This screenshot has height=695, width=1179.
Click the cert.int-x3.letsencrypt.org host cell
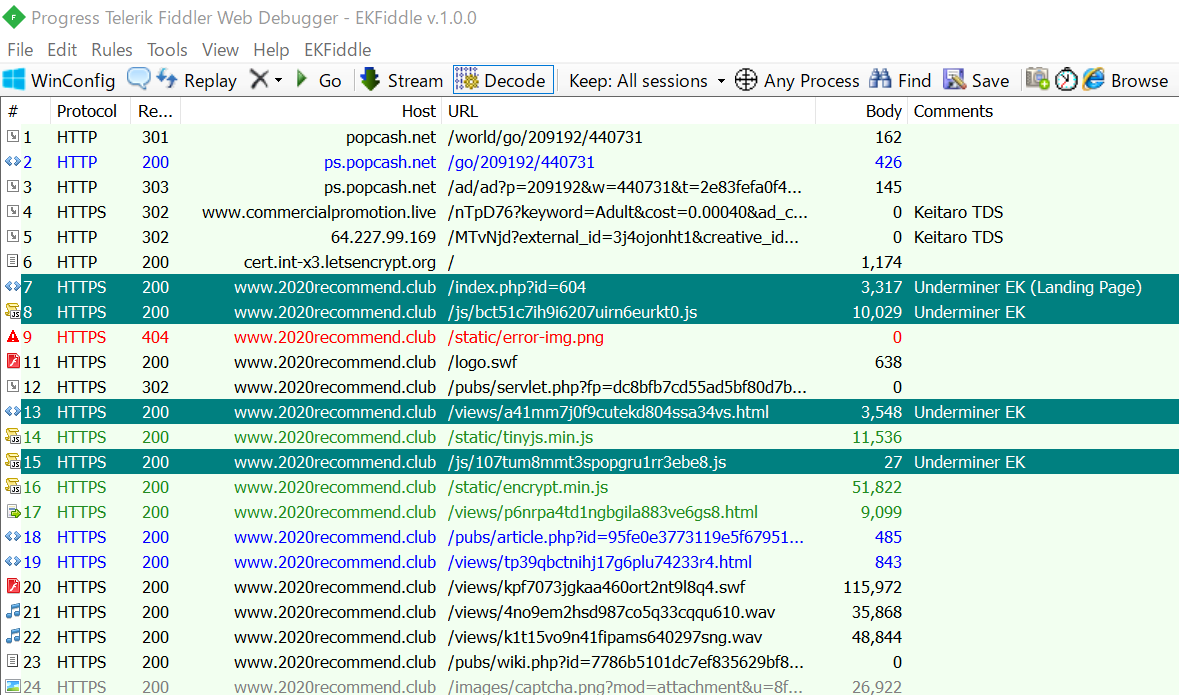coord(340,262)
